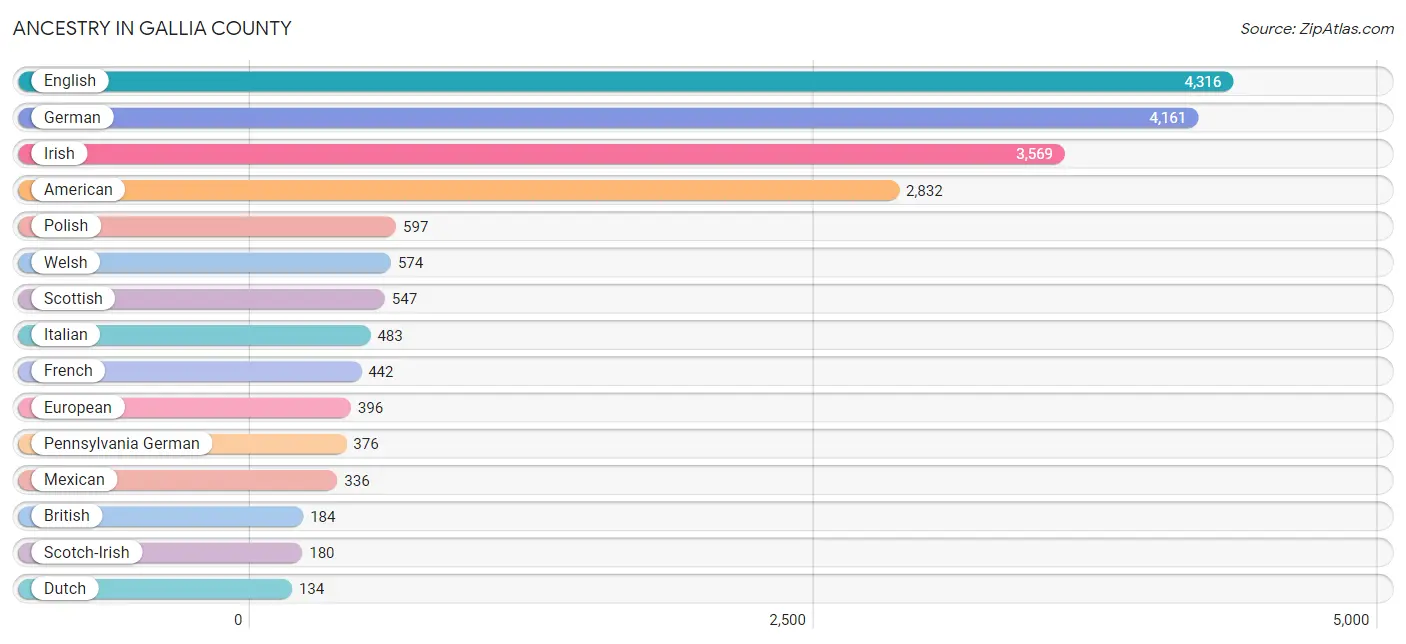Image resolution: width=1406 pixels, height=644 pixels.
Task: Click the value 483 beside Italian bar
Action: pyautogui.click(x=390, y=335)
